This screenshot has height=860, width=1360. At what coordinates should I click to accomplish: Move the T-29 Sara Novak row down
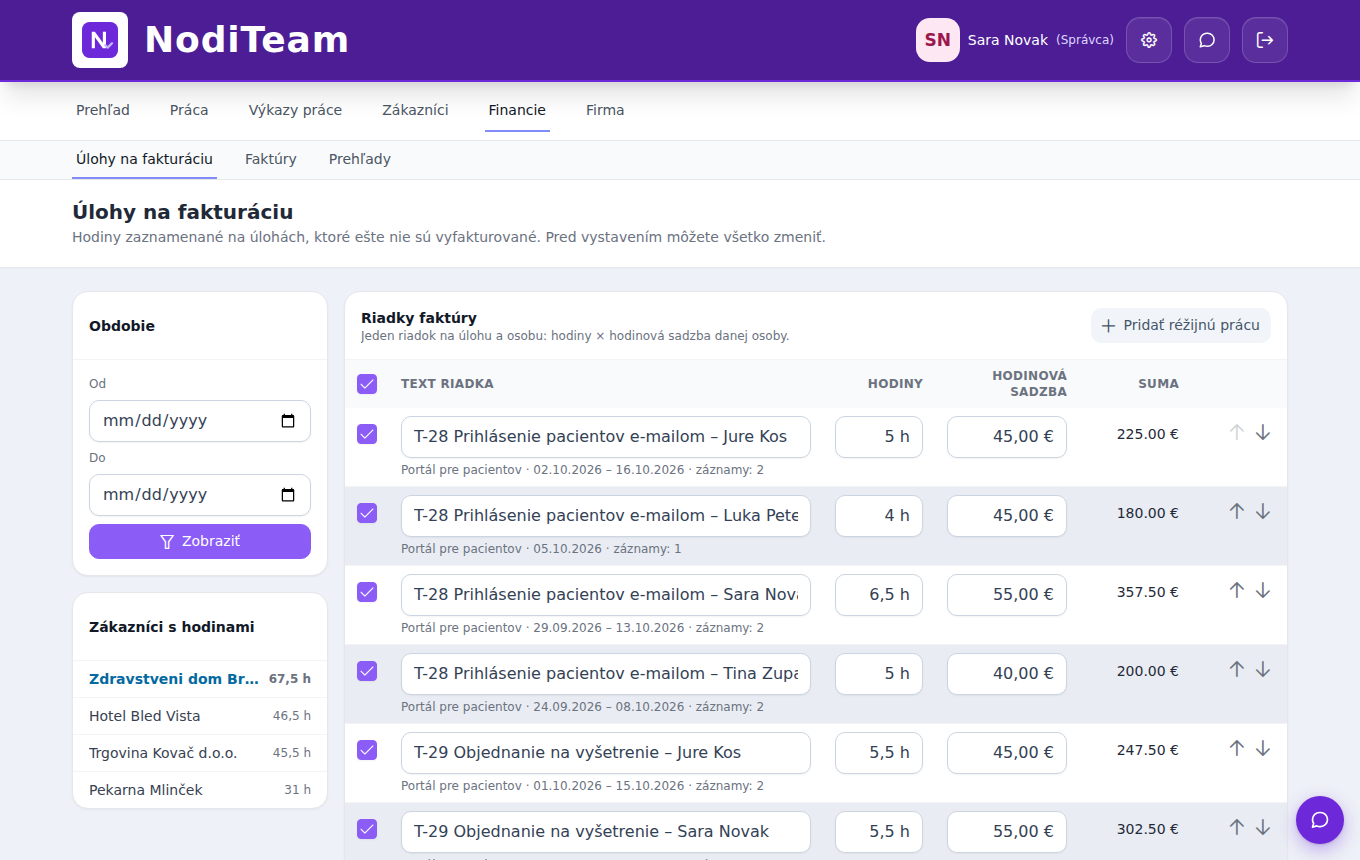[1263, 827]
